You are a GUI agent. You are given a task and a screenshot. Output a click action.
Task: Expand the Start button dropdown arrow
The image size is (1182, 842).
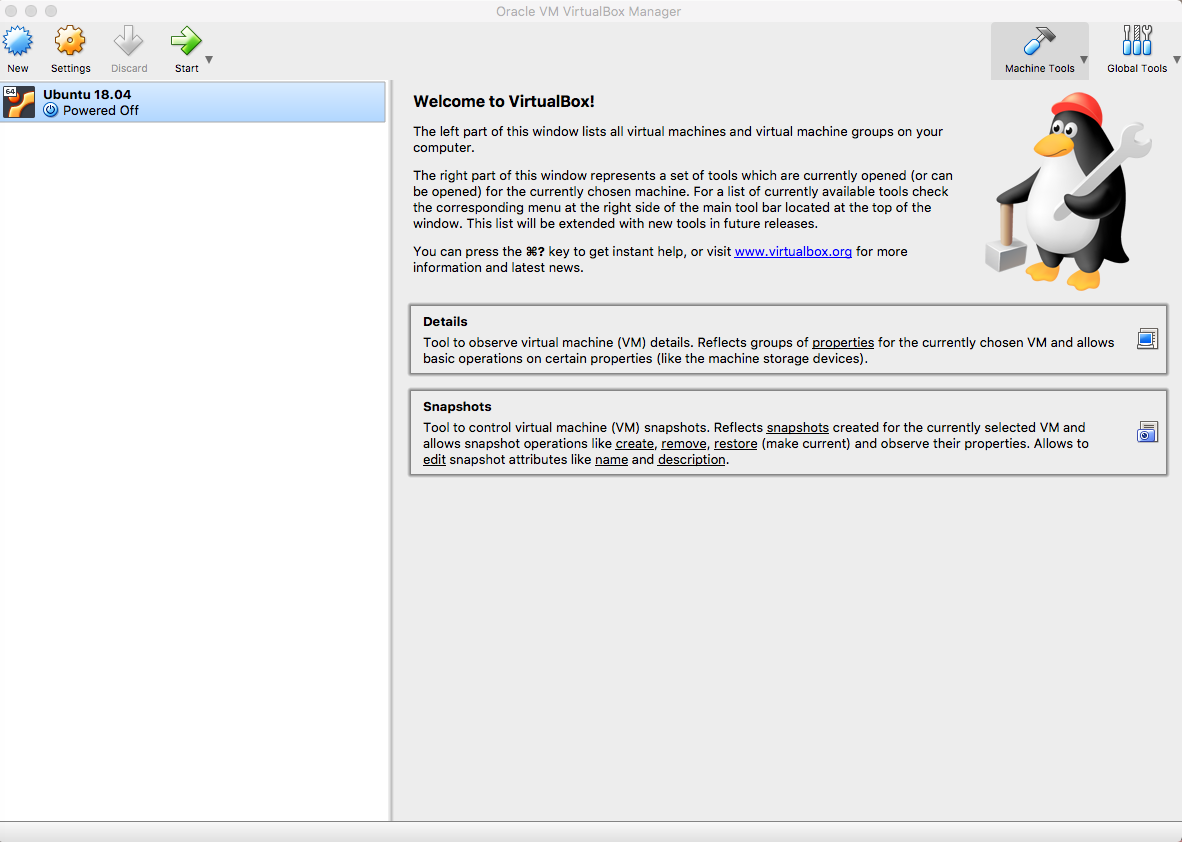coord(209,60)
